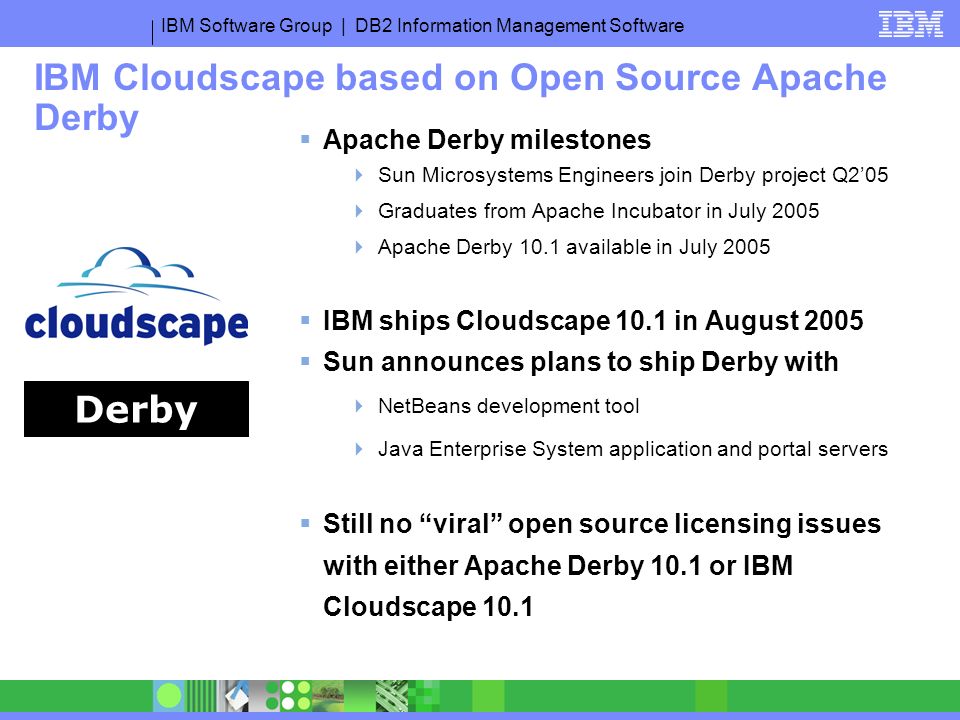Image resolution: width=960 pixels, height=720 pixels.
Task: Click 'IBM ships Cloudscape 10.1 in August 2005'
Action: point(593,320)
